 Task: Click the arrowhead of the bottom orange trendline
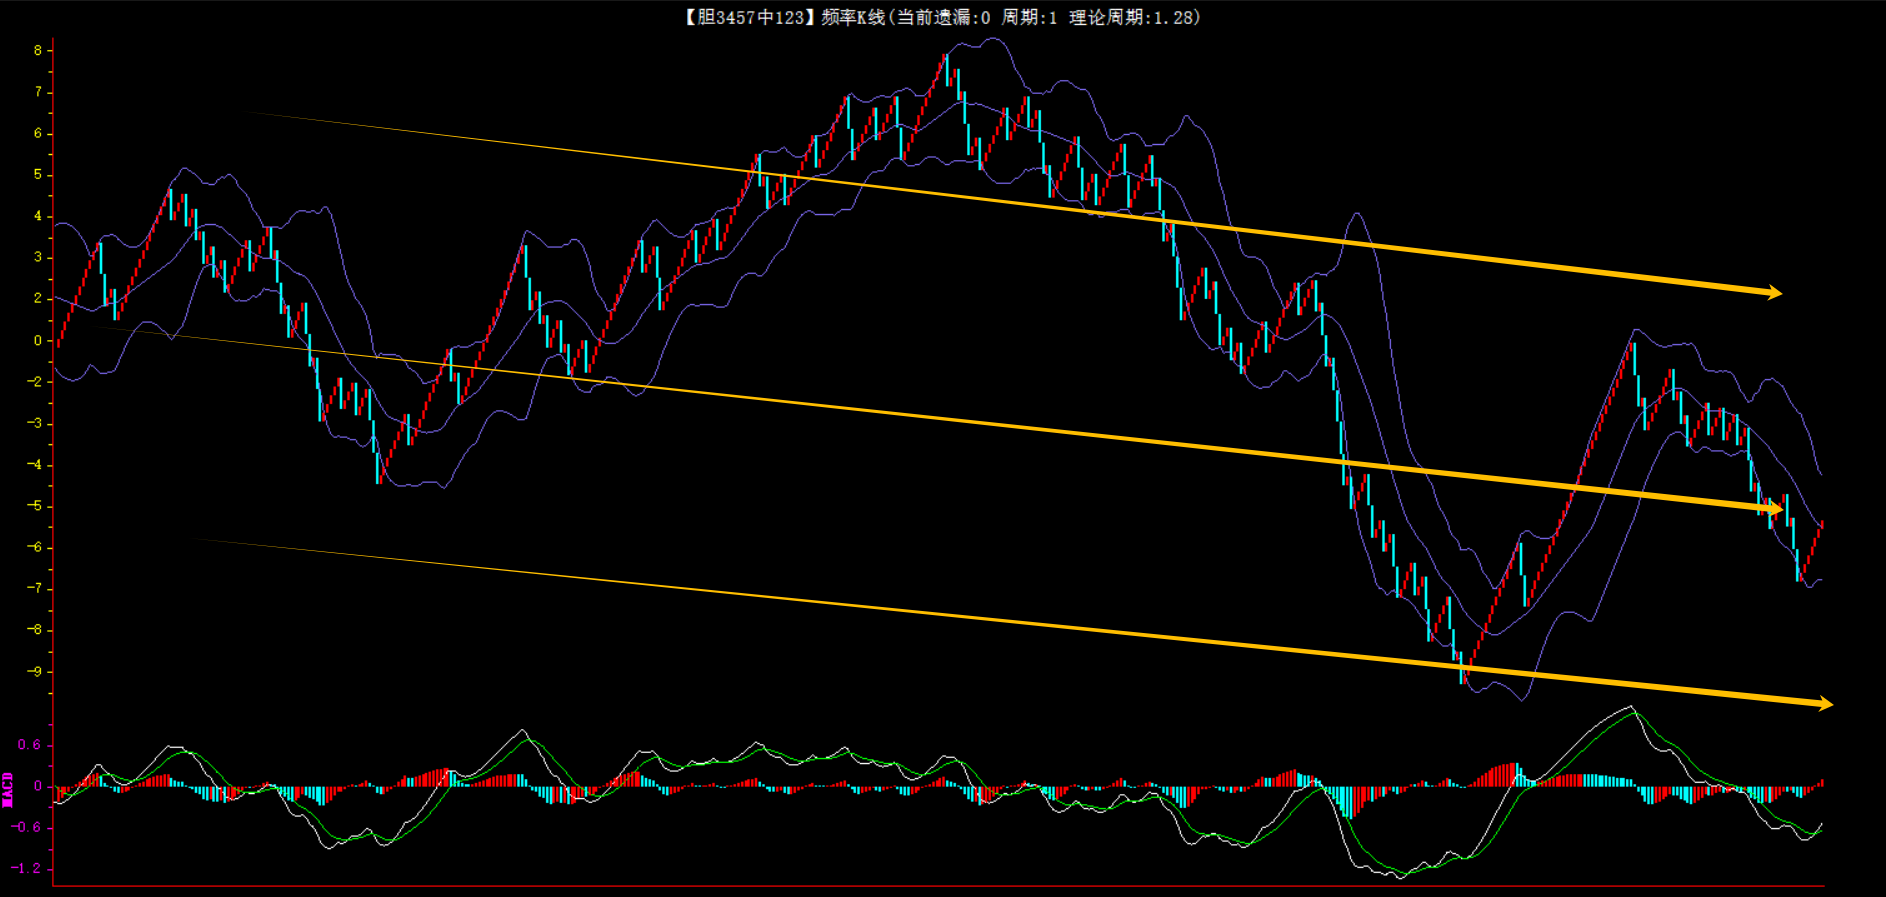coord(1825,704)
